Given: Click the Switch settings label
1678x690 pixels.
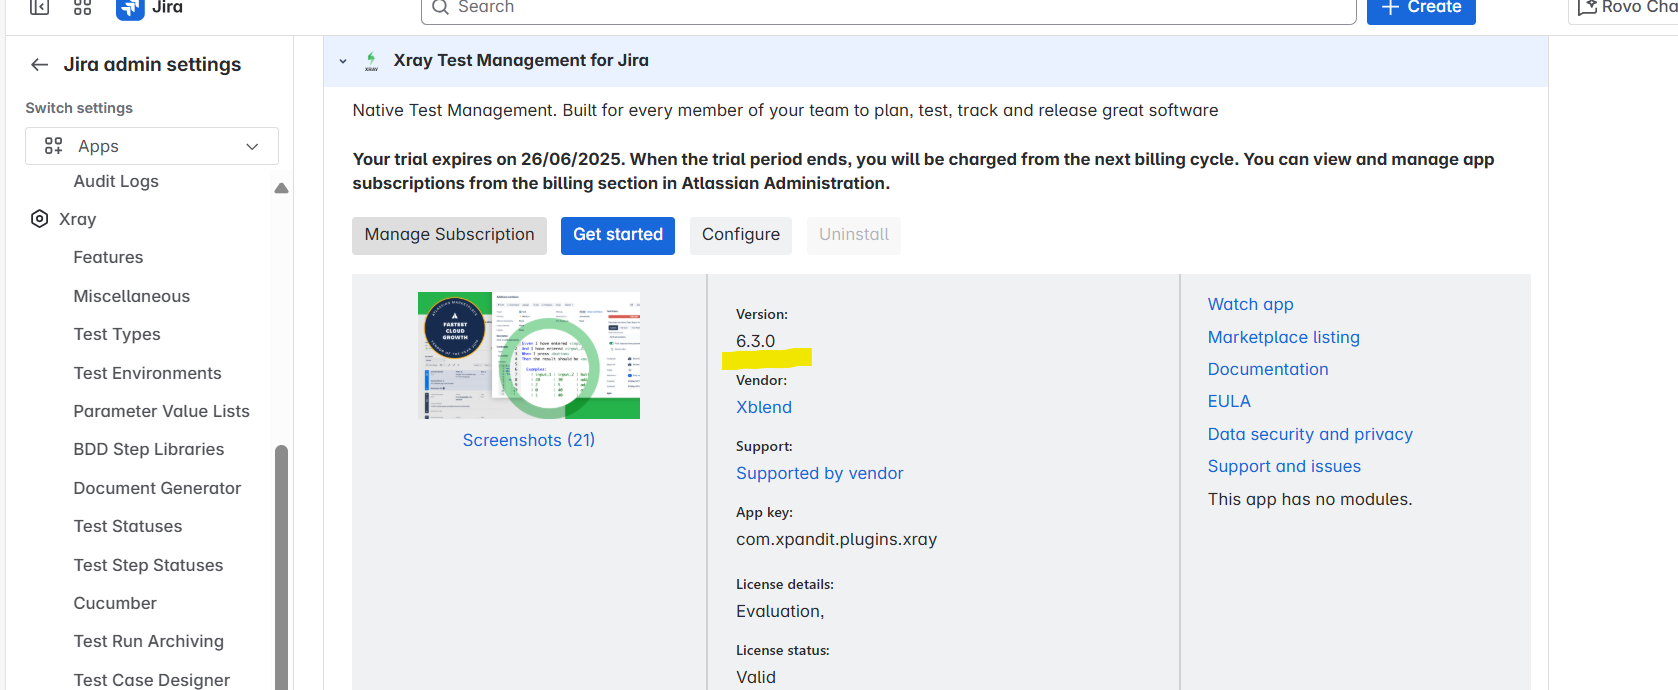Looking at the screenshot, I should coord(79,108).
